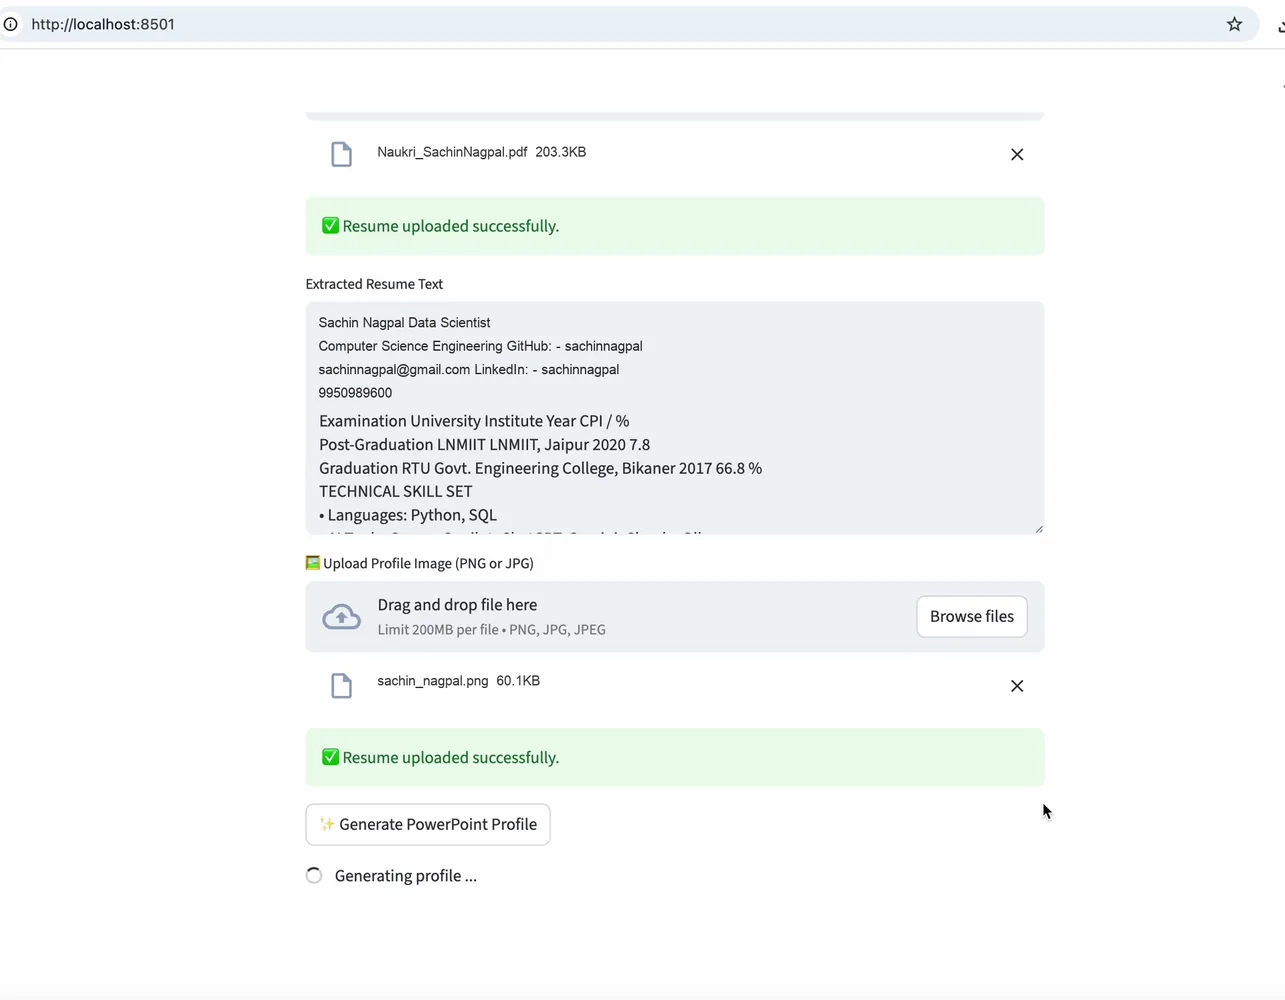This screenshot has width=1285, height=1000.
Task: Remove the Naukri_SachinNagpal.pdf file
Action: pyautogui.click(x=1017, y=154)
